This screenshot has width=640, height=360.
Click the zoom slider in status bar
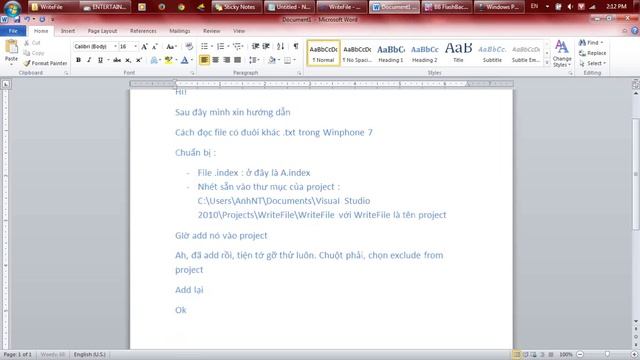(x=607, y=354)
